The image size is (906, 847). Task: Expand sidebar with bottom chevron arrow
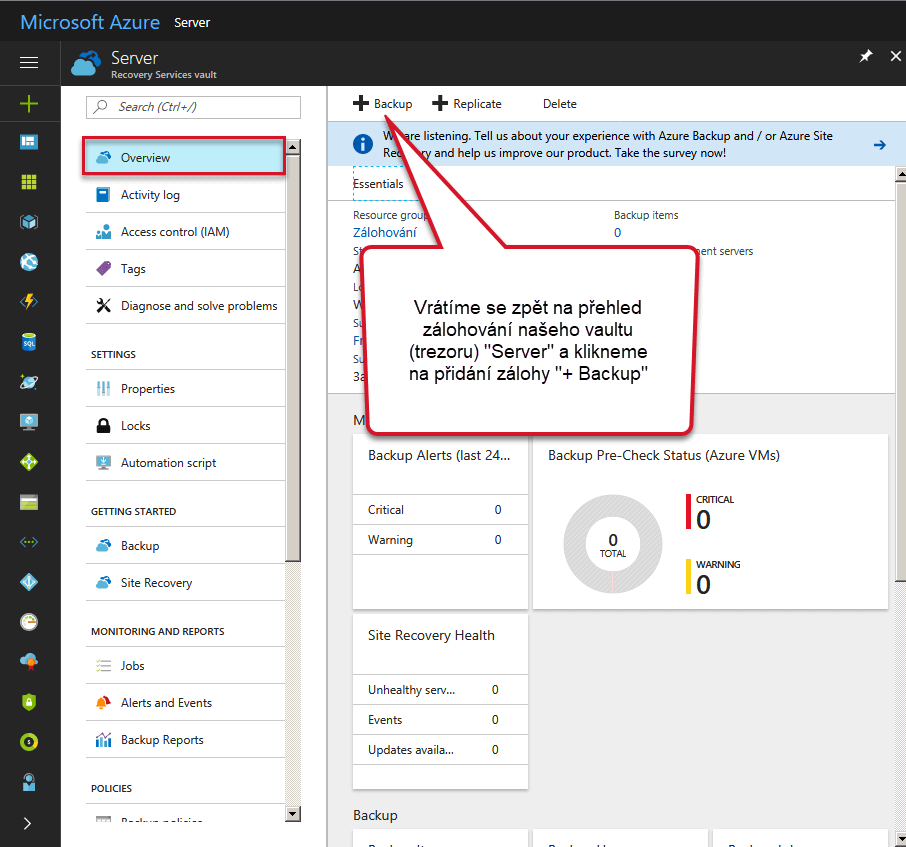(27, 823)
